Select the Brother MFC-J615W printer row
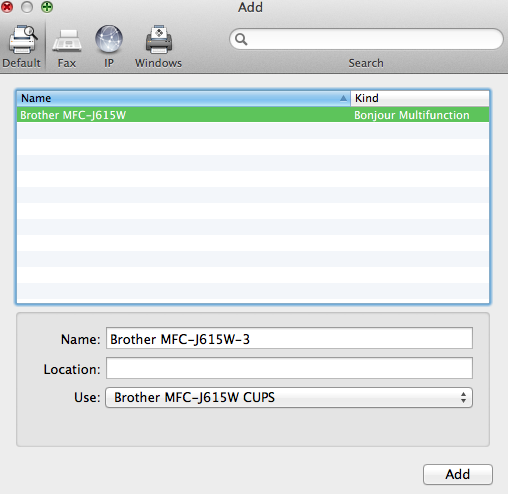The width and height of the screenshot is (508, 494). point(253,115)
